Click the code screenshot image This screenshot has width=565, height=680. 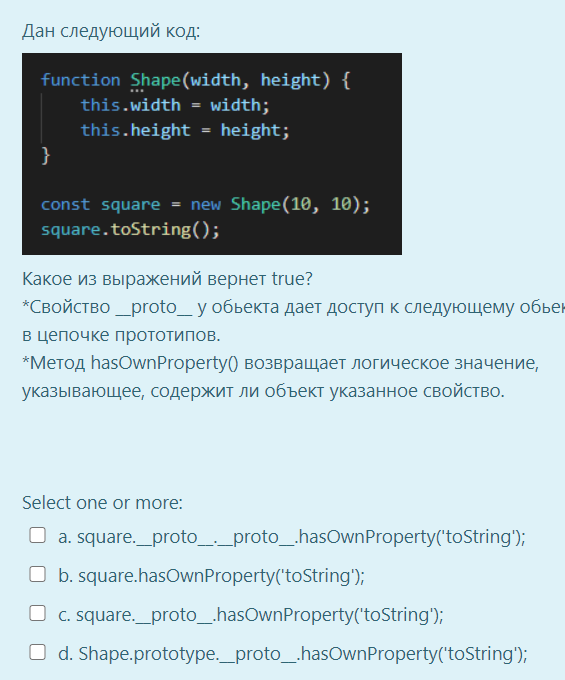tap(212, 154)
